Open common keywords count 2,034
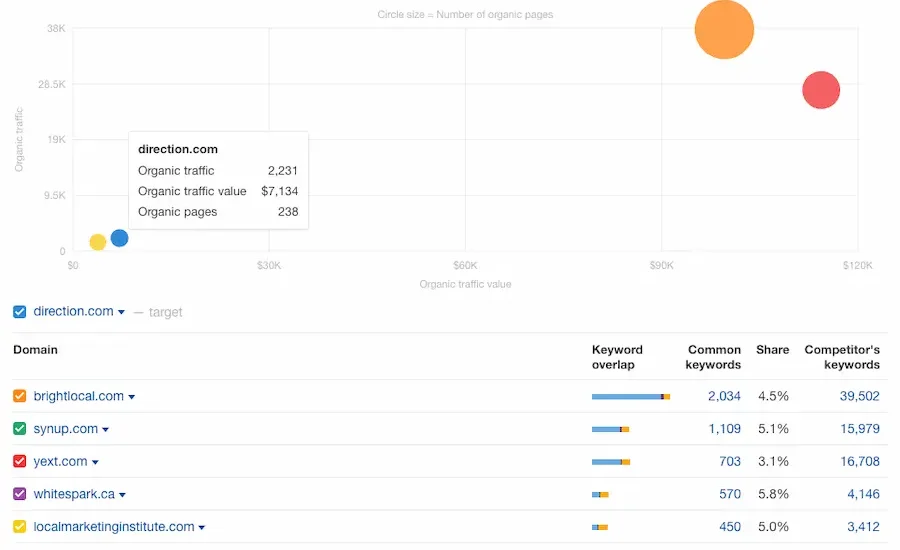The image size is (900, 550). [x=724, y=396]
